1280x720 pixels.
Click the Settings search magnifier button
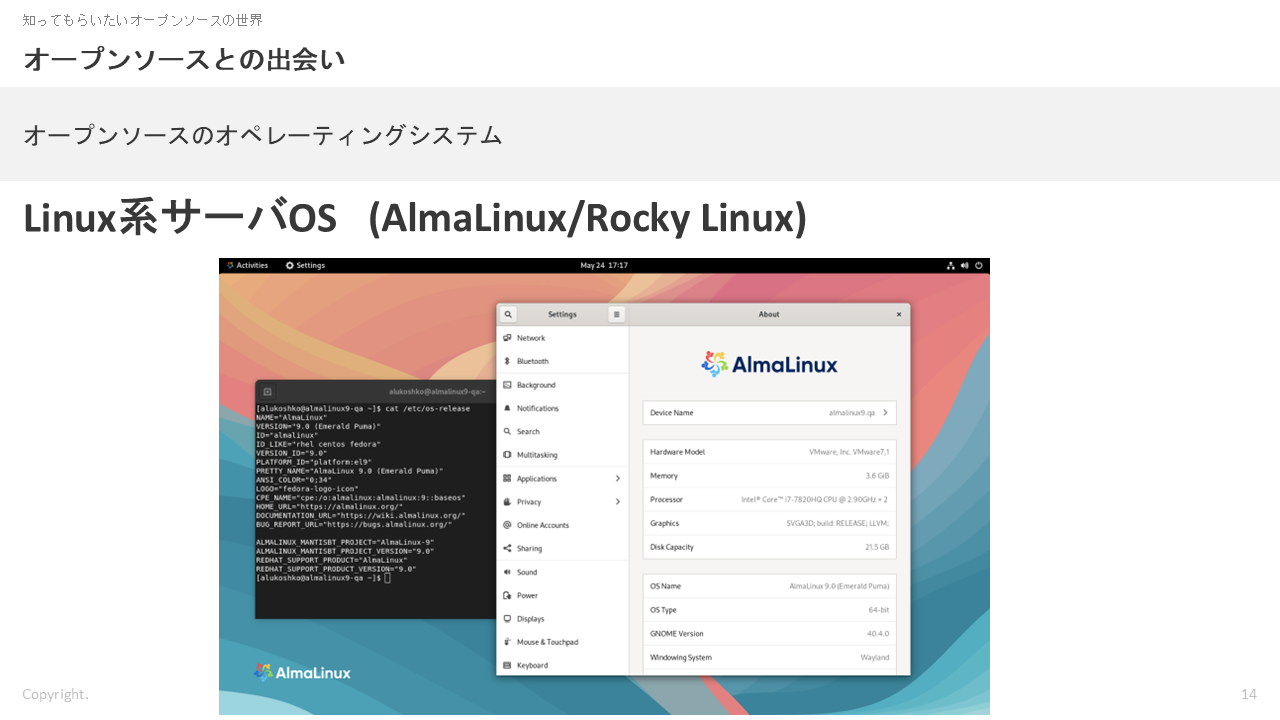(x=508, y=314)
